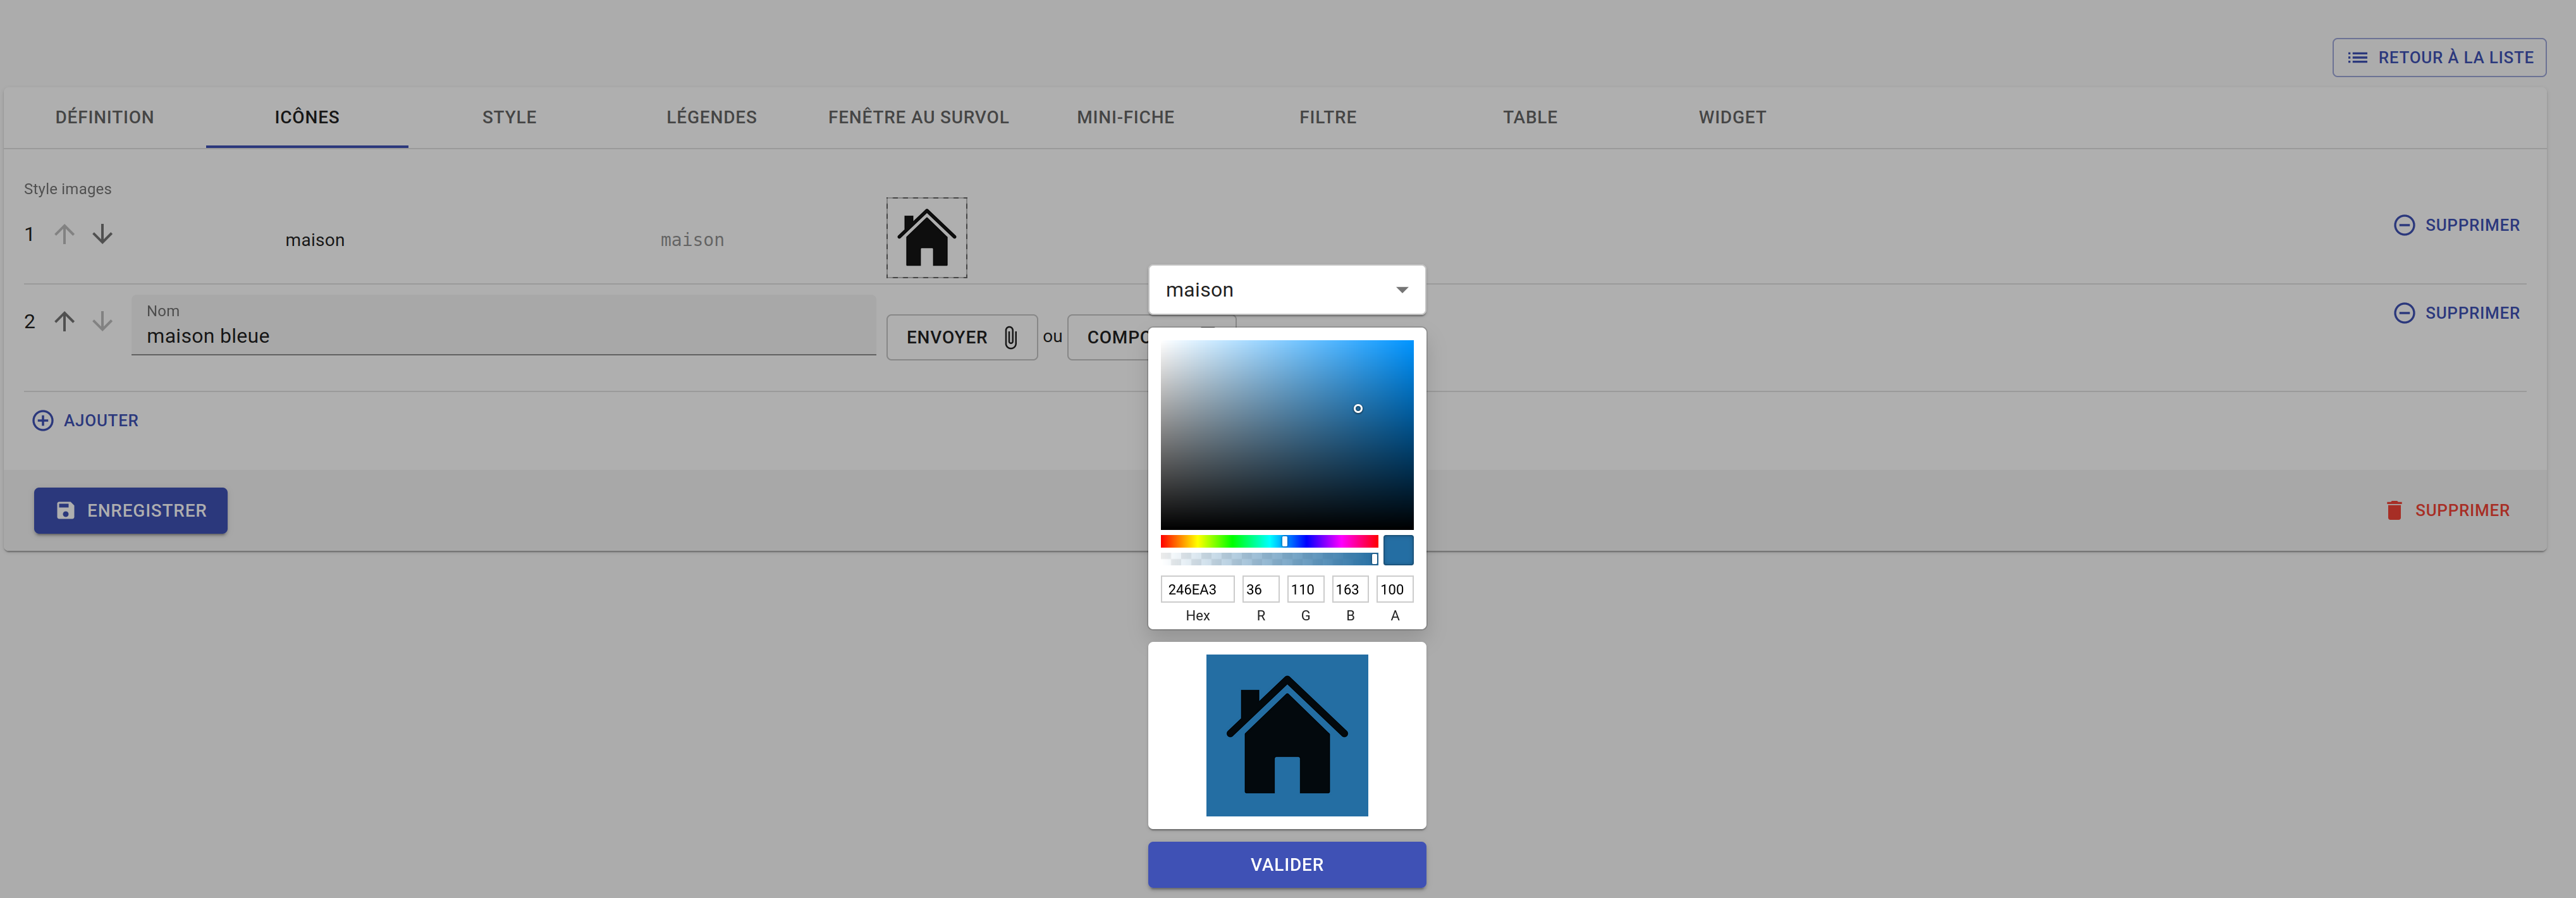
Task: Click the Hex color input field
Action: tap(1197, 590)
